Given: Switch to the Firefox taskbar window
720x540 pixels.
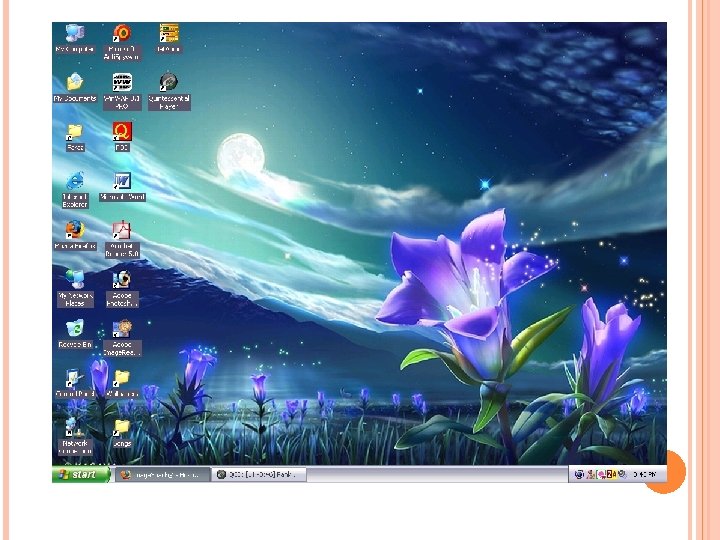Looking at the screenshot, I should [x=163, y=474].
